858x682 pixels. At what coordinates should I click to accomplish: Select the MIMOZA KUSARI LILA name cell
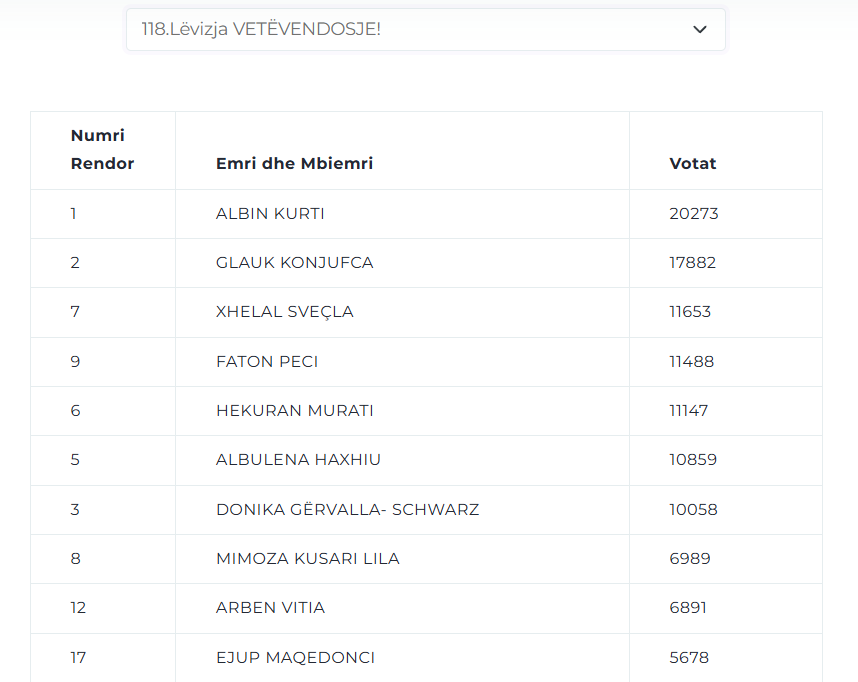[402, 559]
